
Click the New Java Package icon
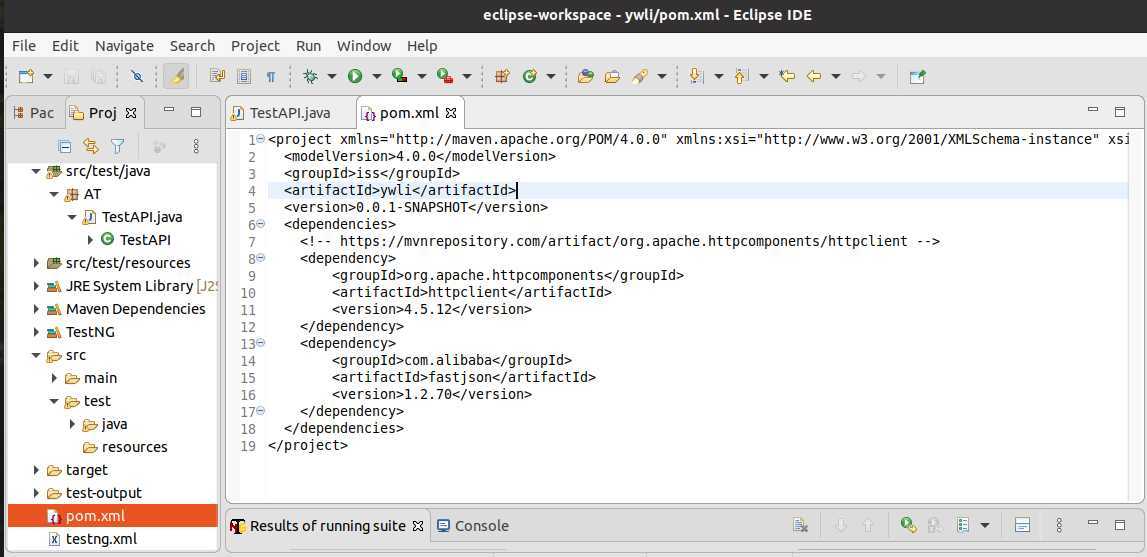pyautogui.click(x=502, y=76)
